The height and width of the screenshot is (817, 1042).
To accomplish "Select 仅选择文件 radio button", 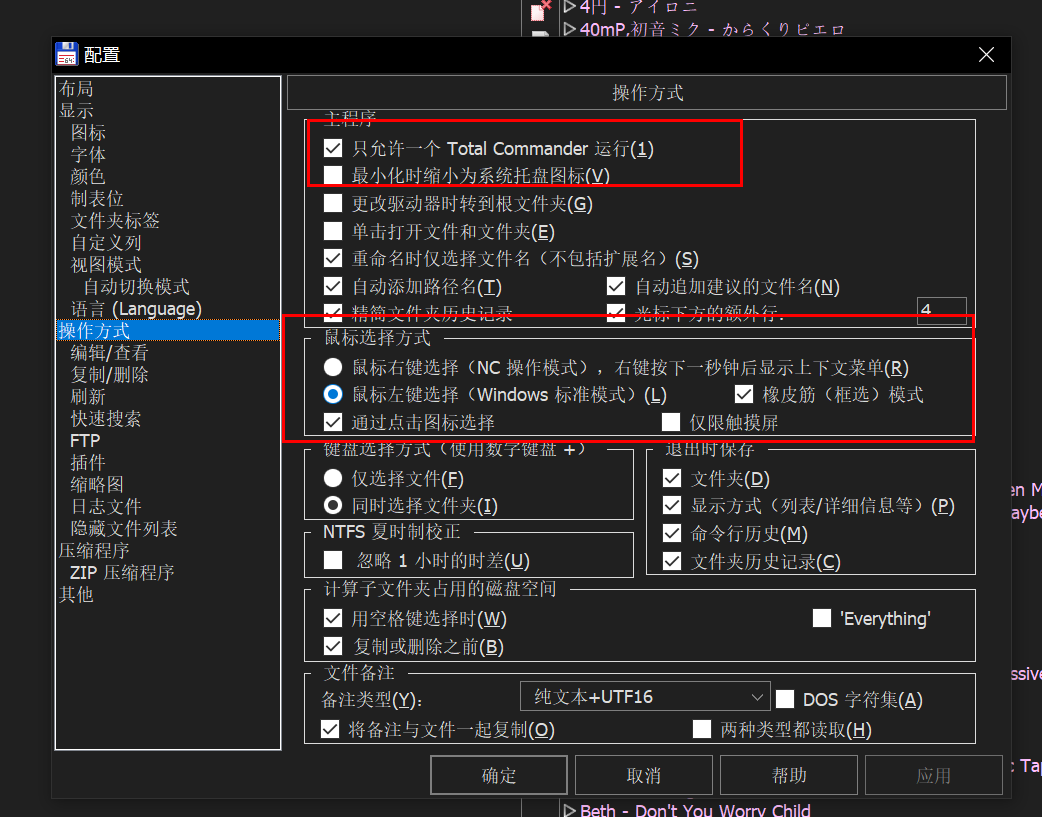I will (333, 478).
